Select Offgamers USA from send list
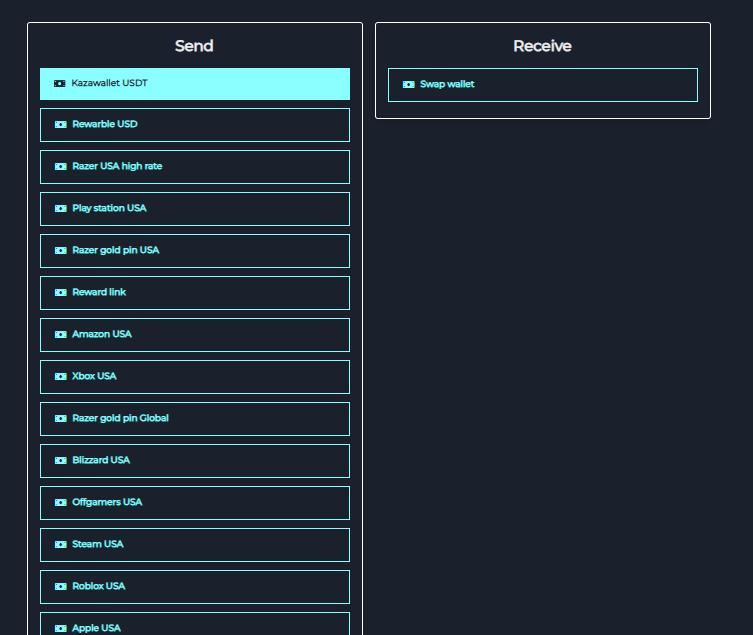Viewport: 753px width, 635px height. click(195, 503)
